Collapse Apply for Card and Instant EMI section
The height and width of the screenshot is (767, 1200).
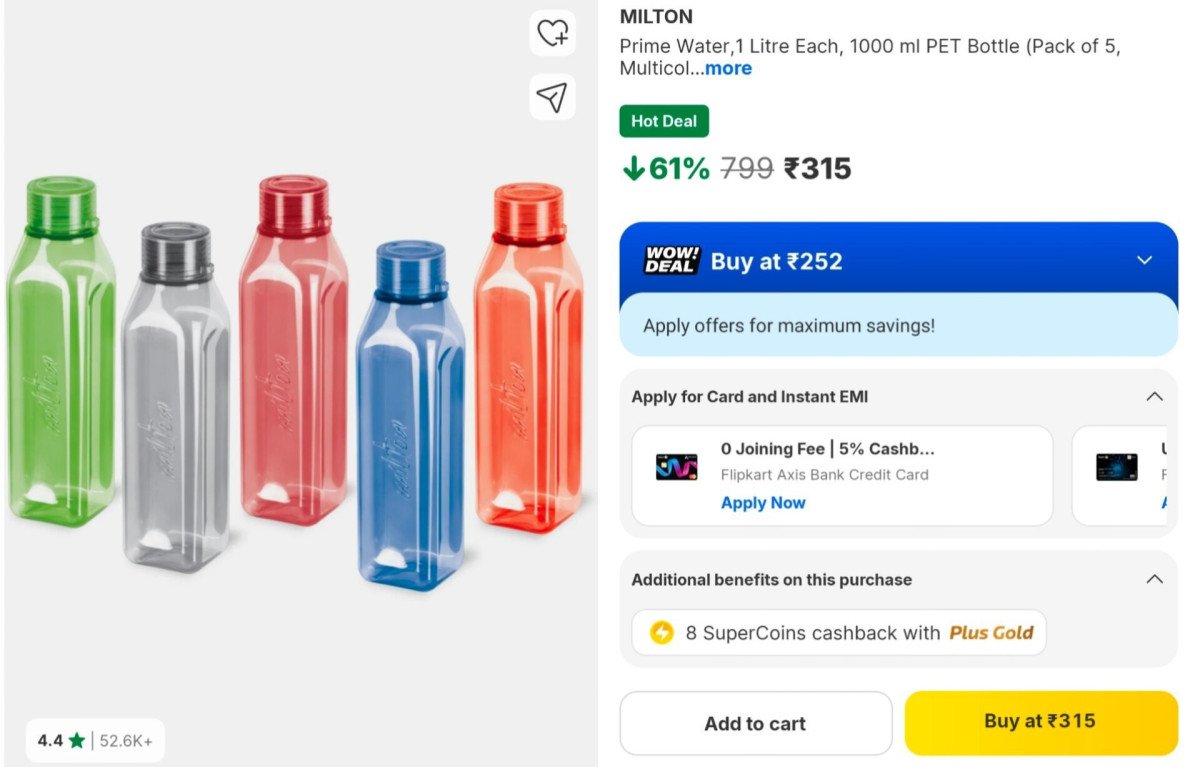[x=1154, y=397]
